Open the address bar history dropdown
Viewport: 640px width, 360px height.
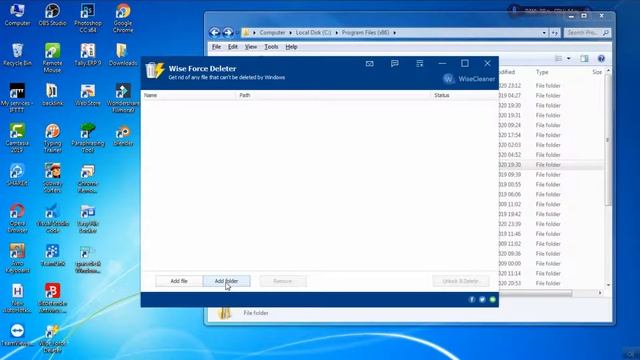click(x=544, y=33)
